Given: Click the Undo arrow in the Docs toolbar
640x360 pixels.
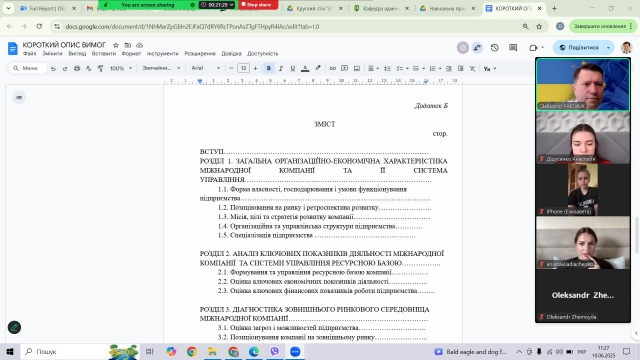Looking at the screenshot, I should point(53,69).
